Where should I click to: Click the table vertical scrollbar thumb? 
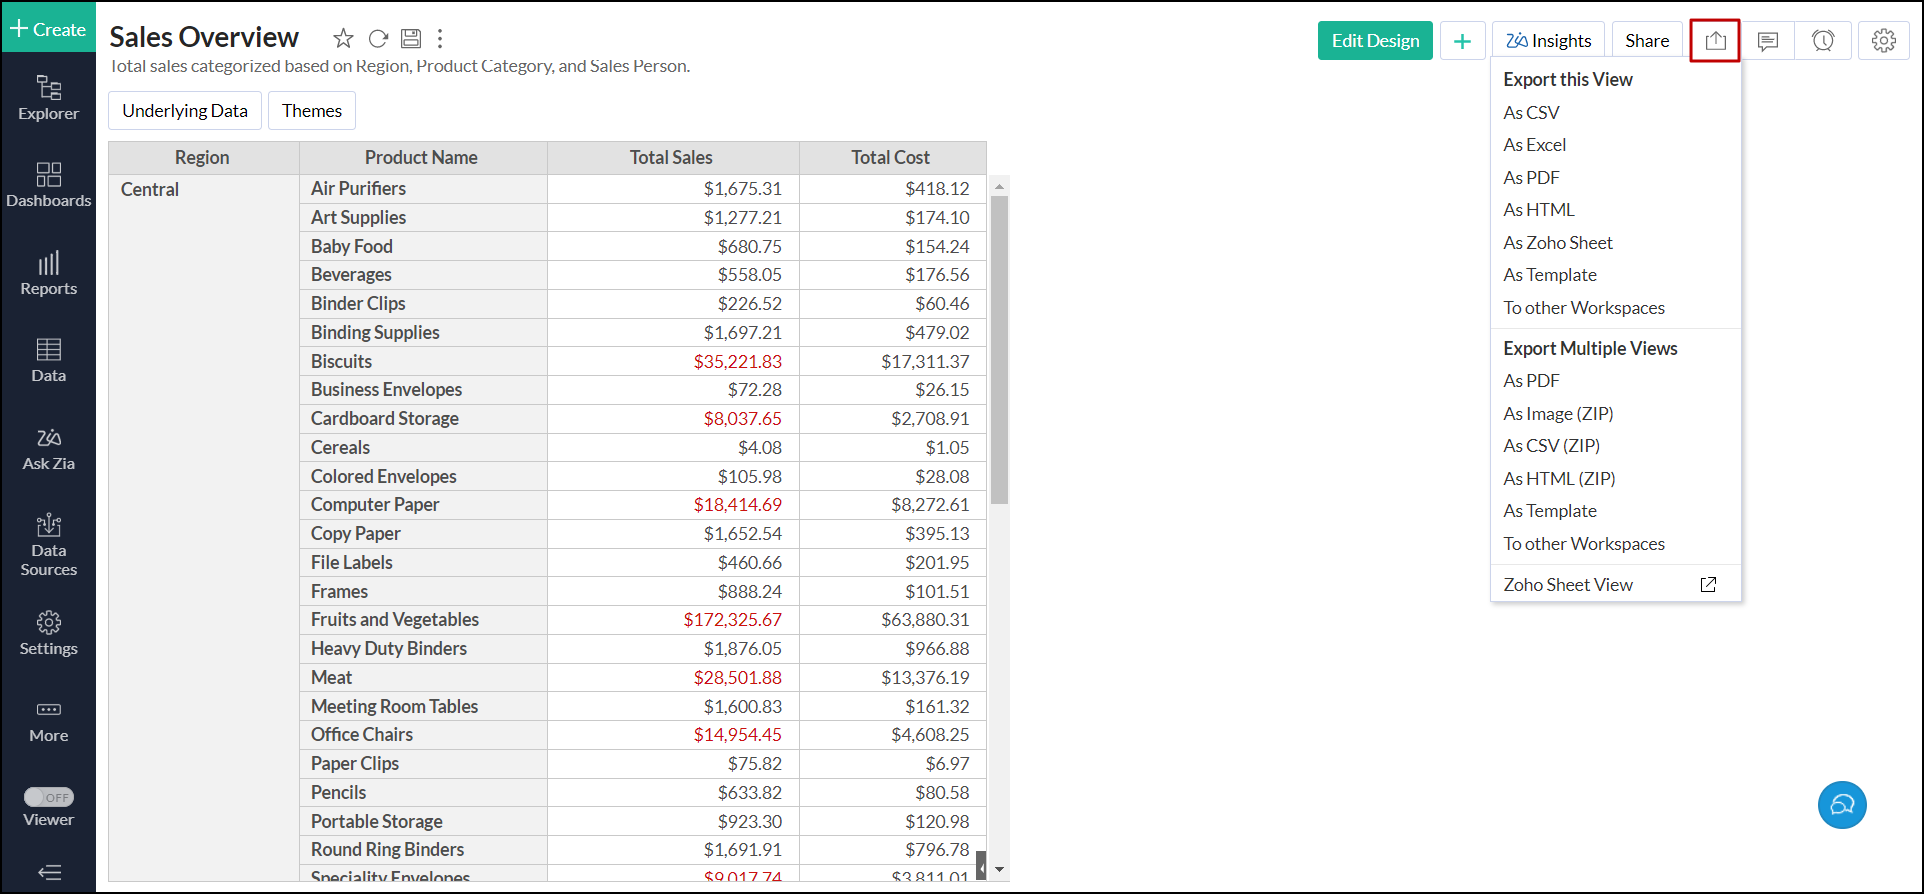pyautogui.click(x=999, y=350)
